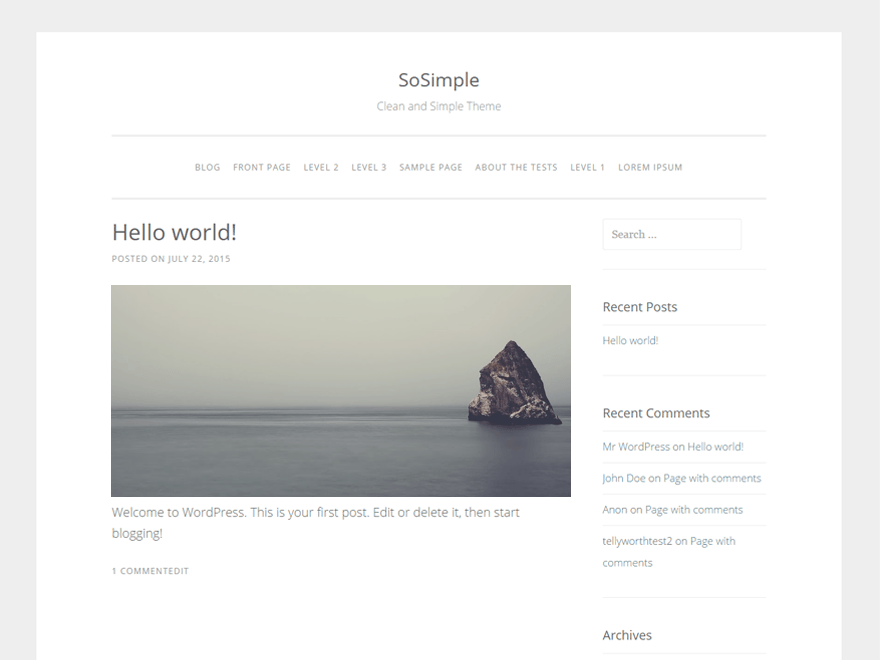Open the SoSimple site title

point(438,80)
